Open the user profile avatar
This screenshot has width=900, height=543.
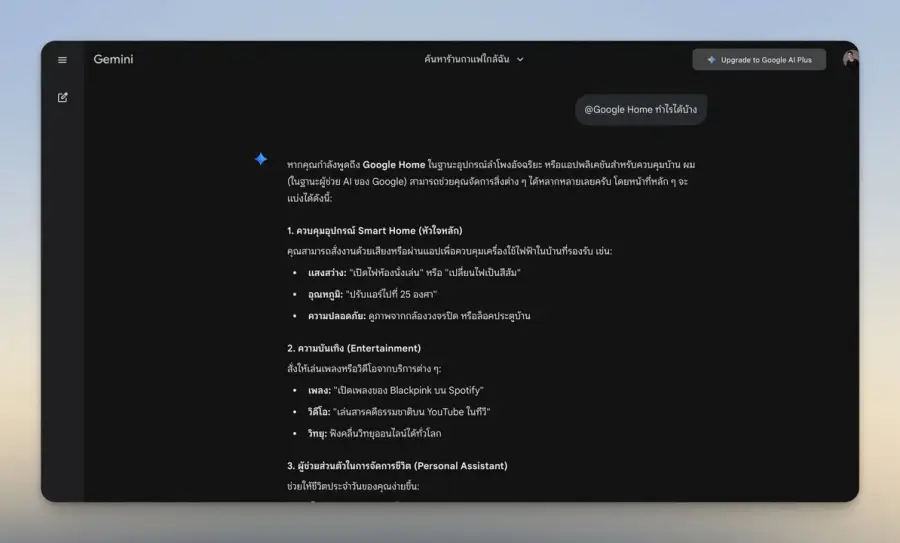(850, 59)
